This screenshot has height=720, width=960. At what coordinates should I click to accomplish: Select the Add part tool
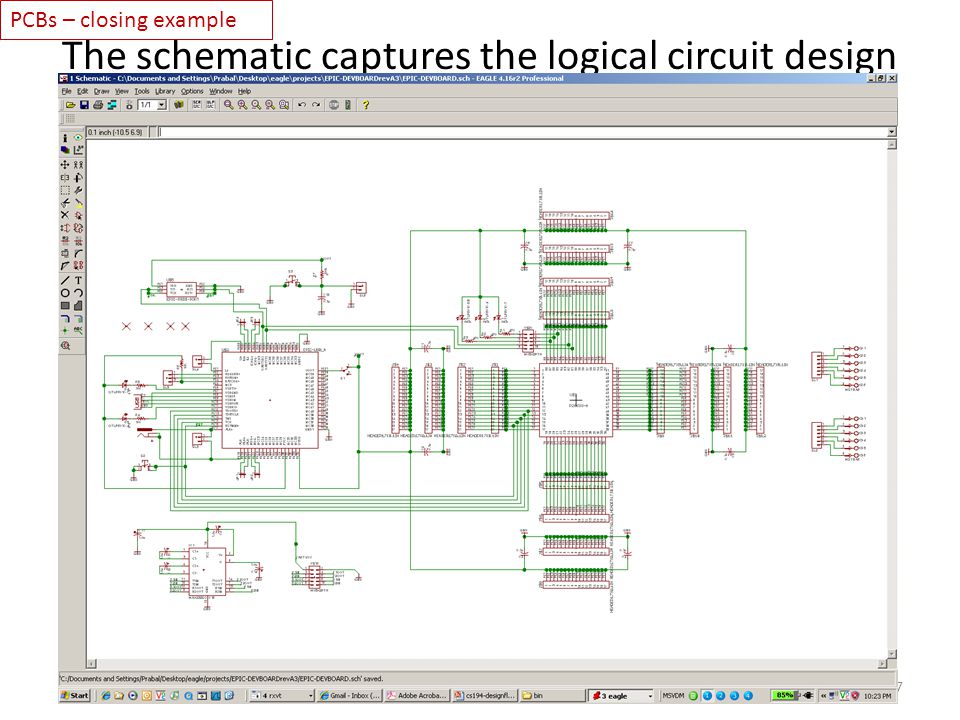[78, 216]
